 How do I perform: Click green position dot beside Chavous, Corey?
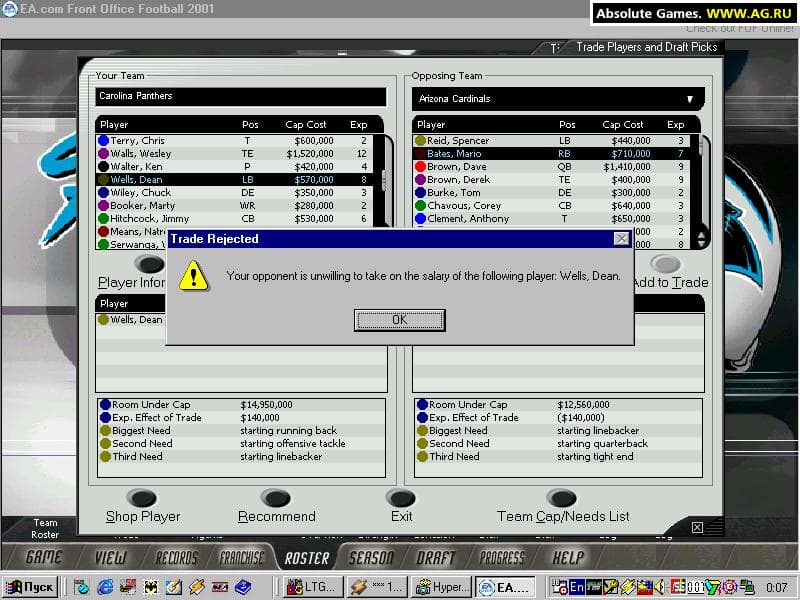[420, 206]
